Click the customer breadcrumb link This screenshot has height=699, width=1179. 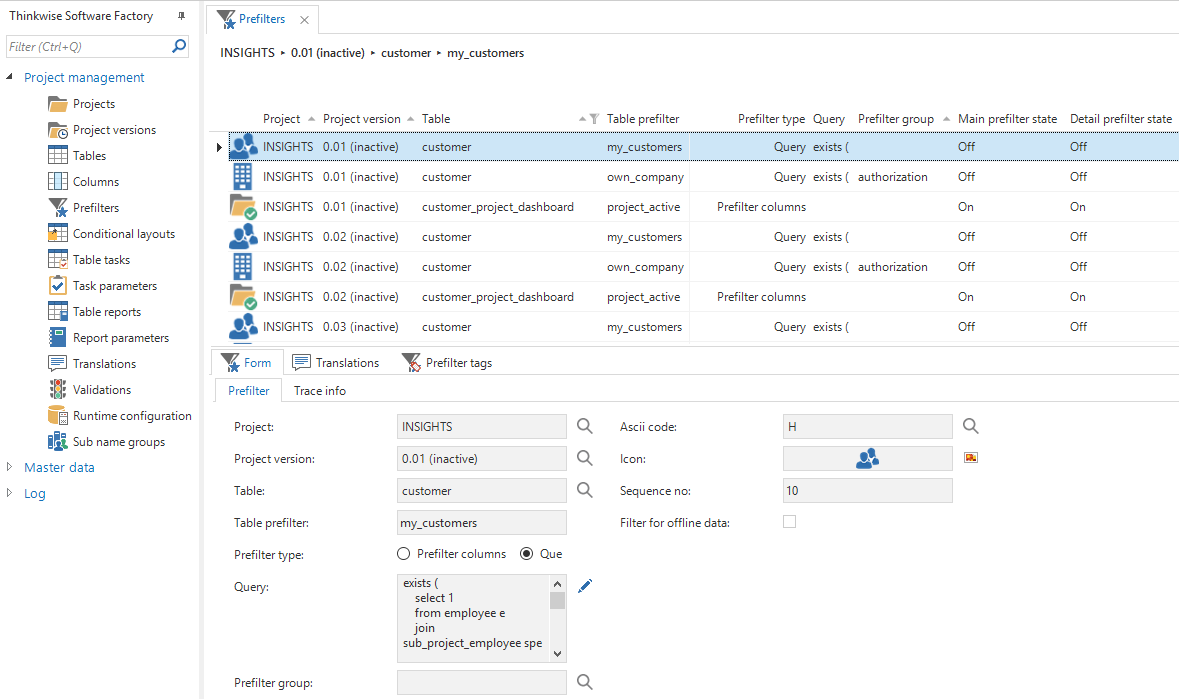(406, 53)
